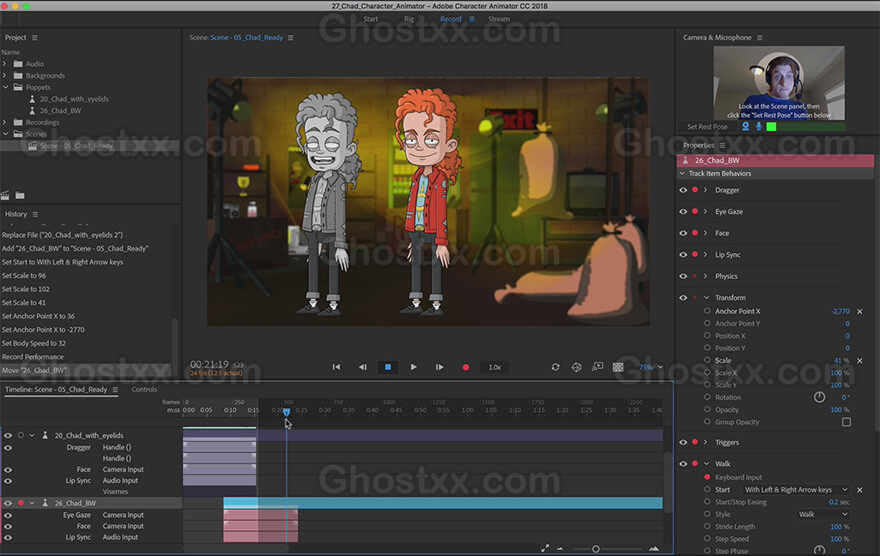The width and height of the screenshot is (880, 556).
Task: Click the blue Stop button
Action: pos(388,367)
